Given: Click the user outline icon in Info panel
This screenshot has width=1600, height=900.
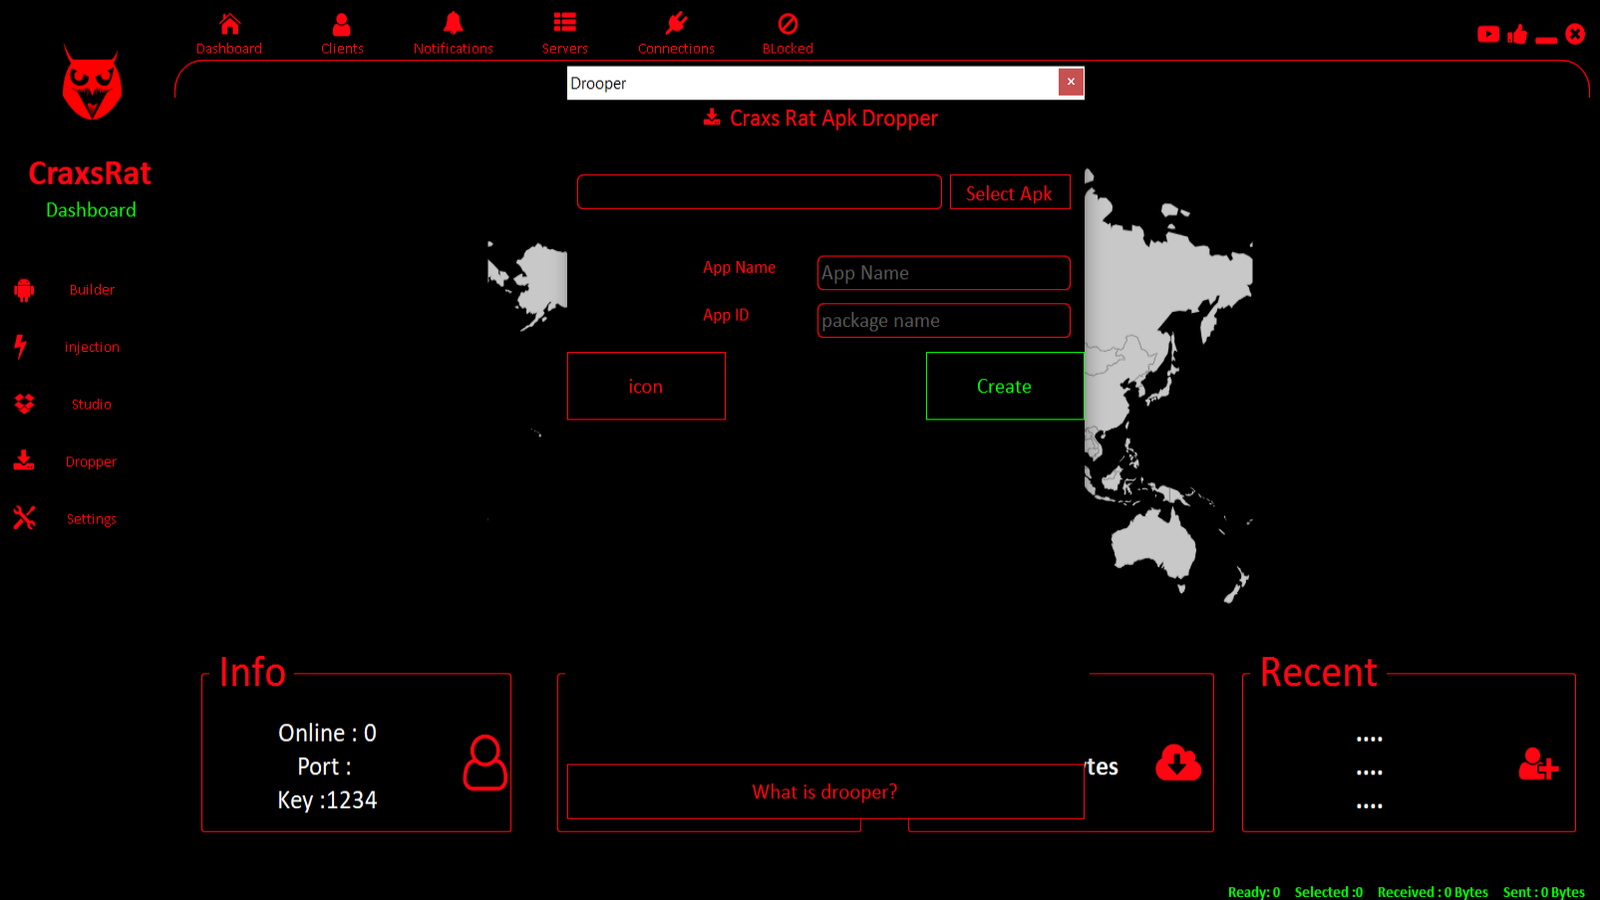Looking at the screenshot, I should point(485,763).
